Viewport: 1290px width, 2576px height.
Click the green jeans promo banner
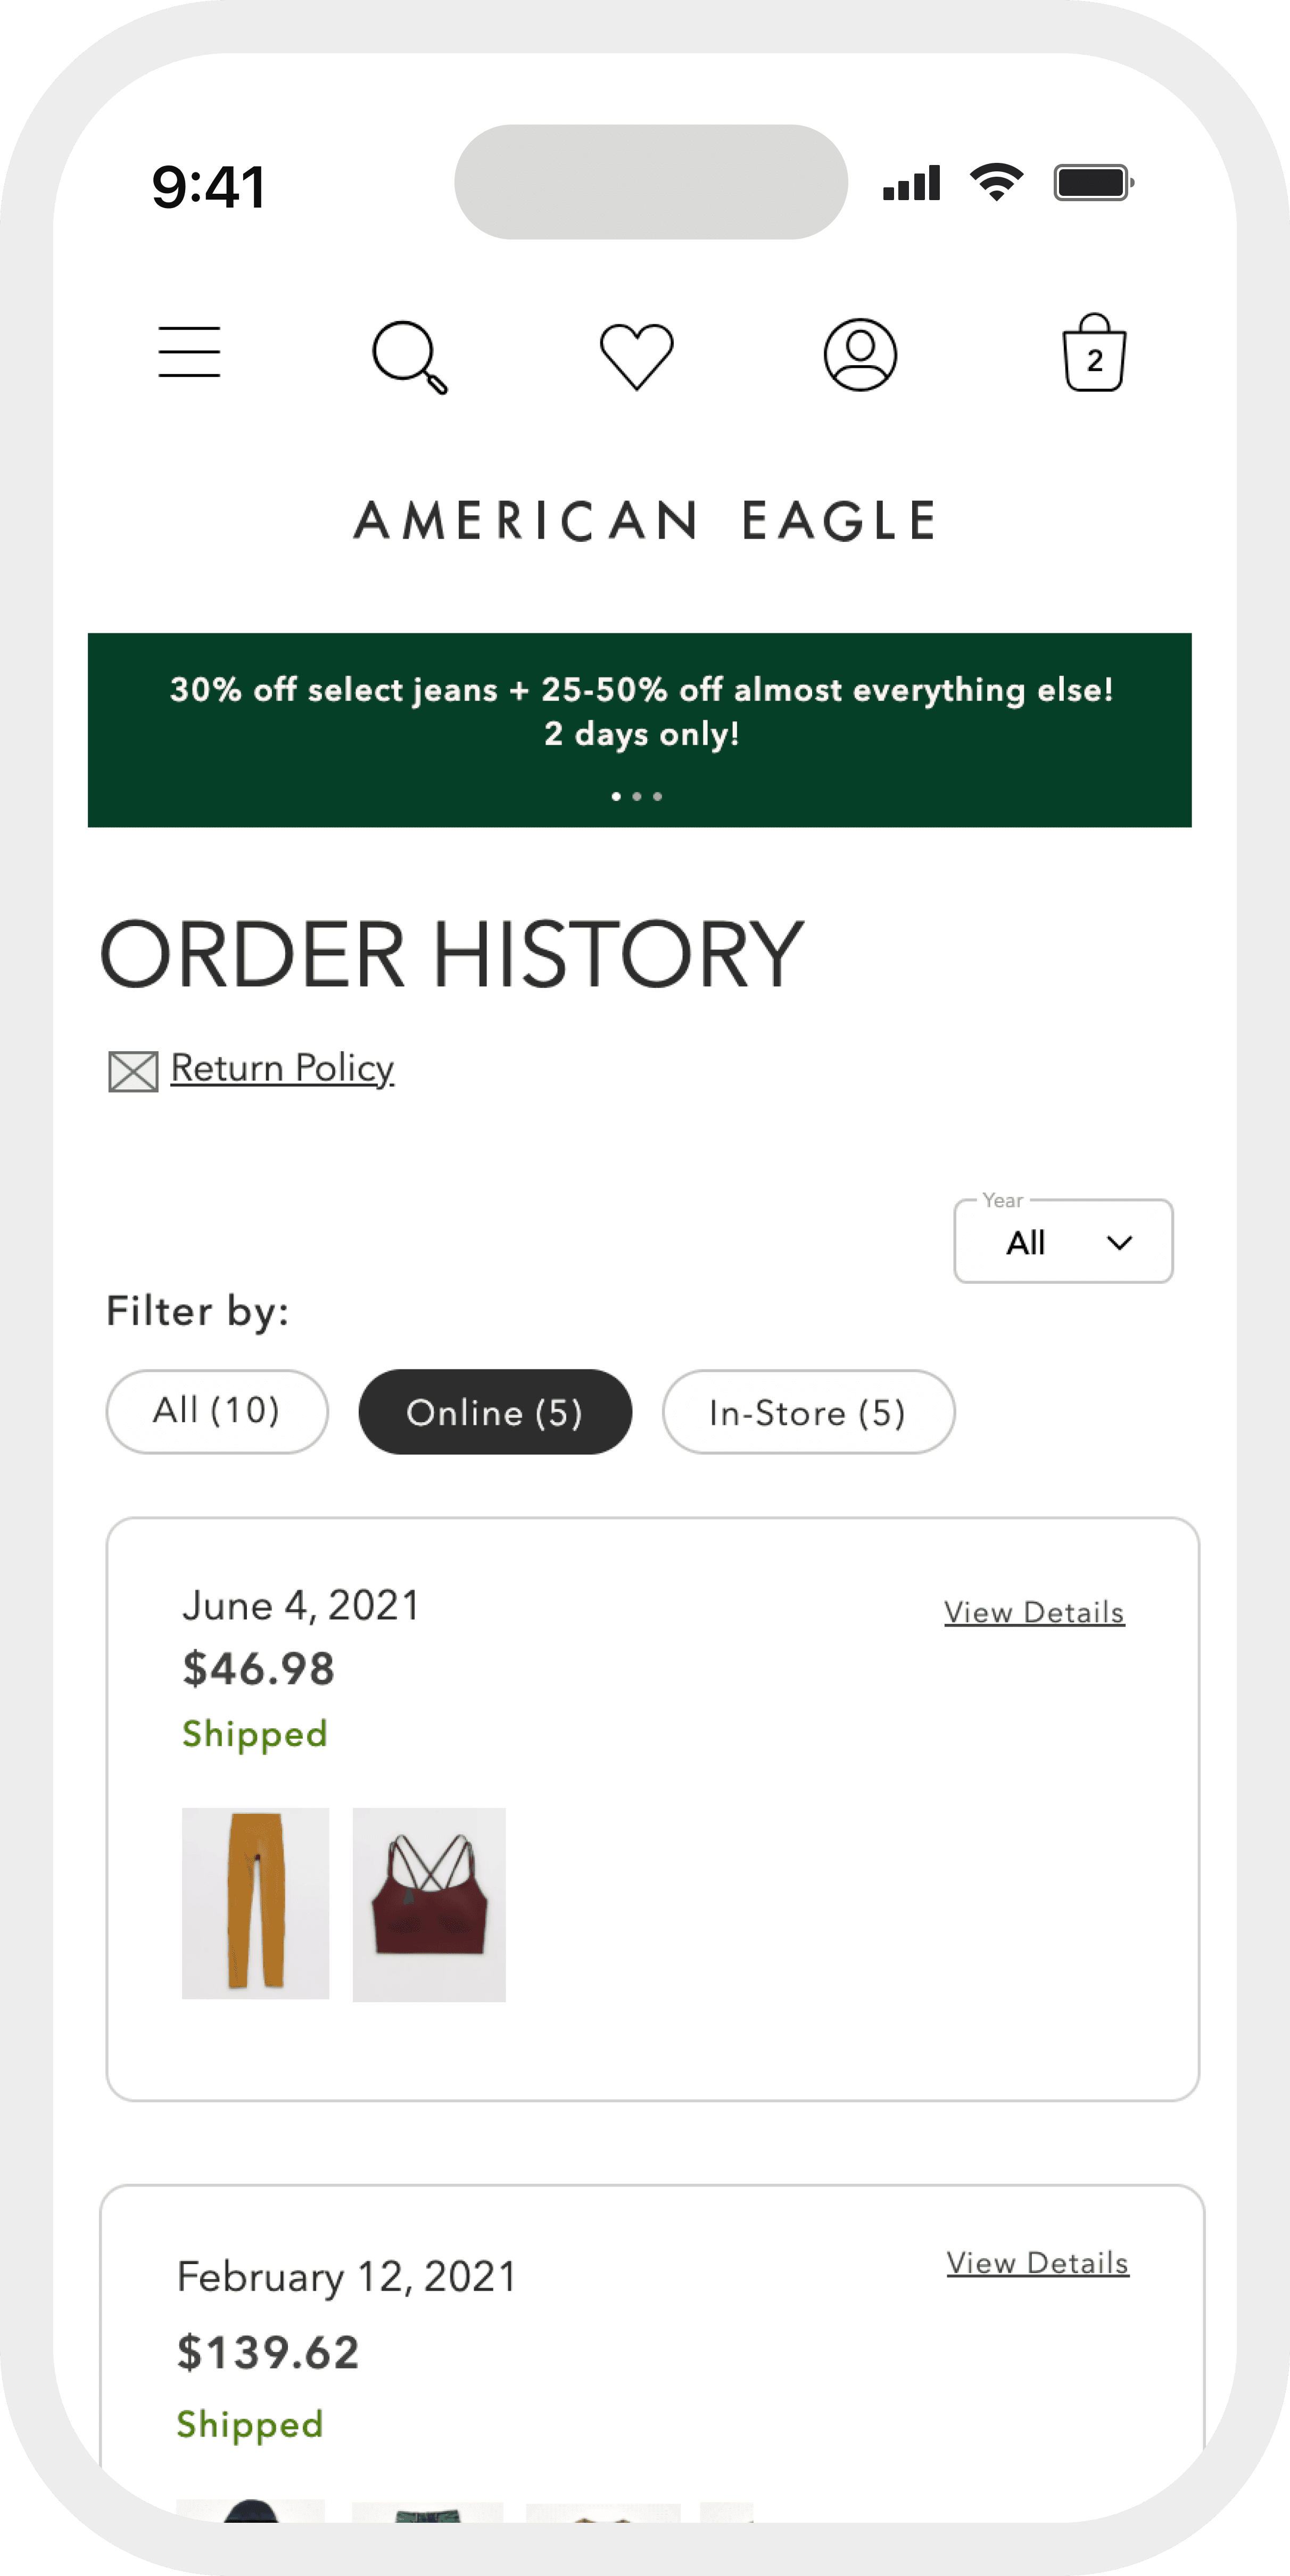pyautogui.click(x=640, y=730)
